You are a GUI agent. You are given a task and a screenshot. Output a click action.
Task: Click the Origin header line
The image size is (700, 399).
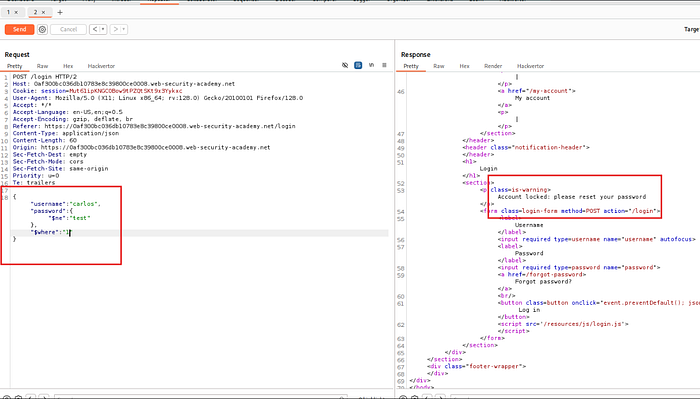[141, 148]
